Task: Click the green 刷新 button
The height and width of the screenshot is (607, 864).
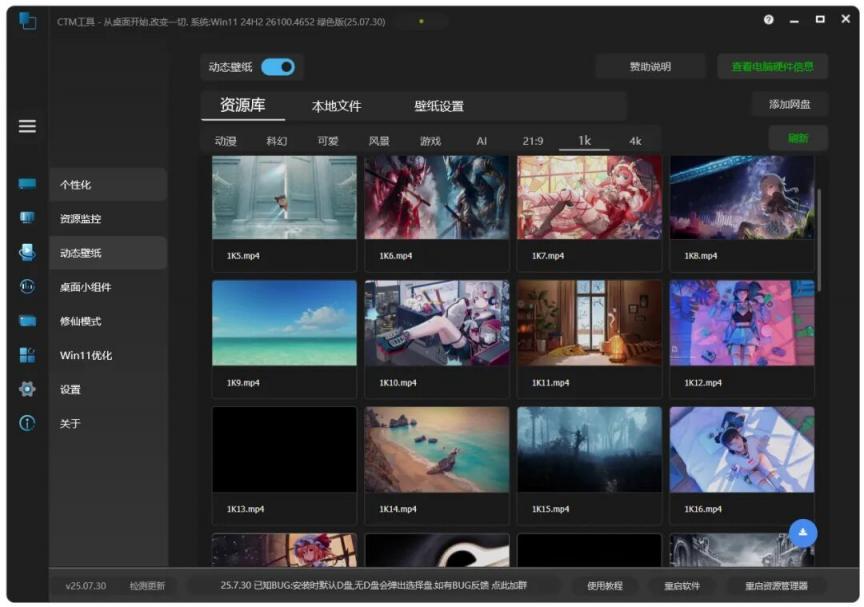Action: pyautogui.click(x=798, y=138)
